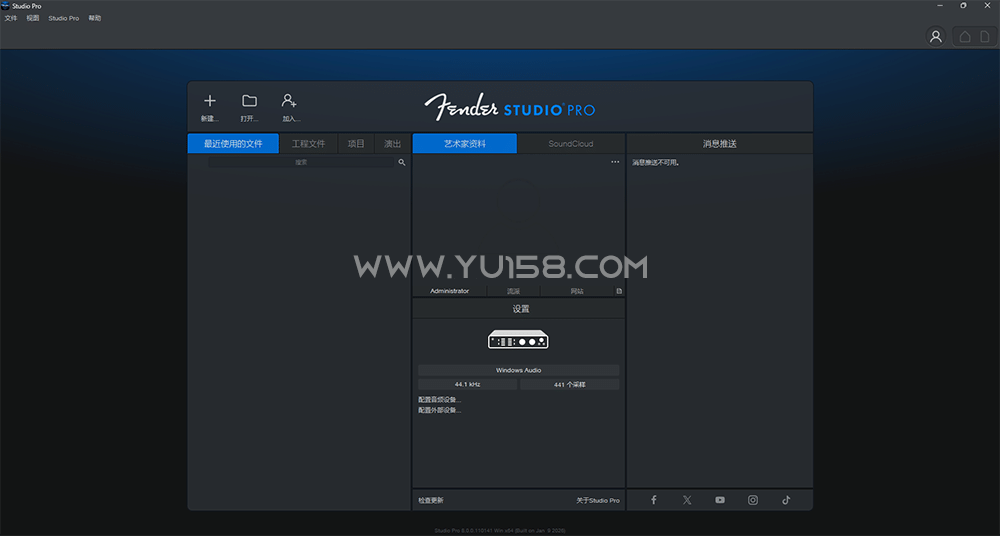Open the YouTube link icon
The width and height of the screenshot is (1000, 536).
tap(720, 500)
